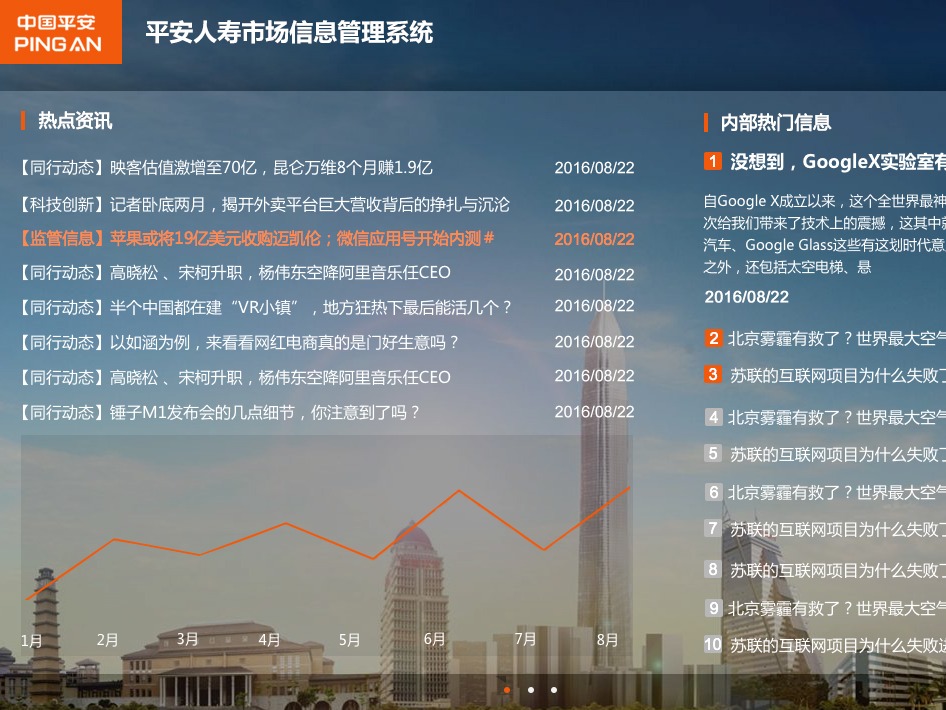Select the second carousel pagination dot
The width and height of the screenshot is (946, 710).
coord(531,689)
